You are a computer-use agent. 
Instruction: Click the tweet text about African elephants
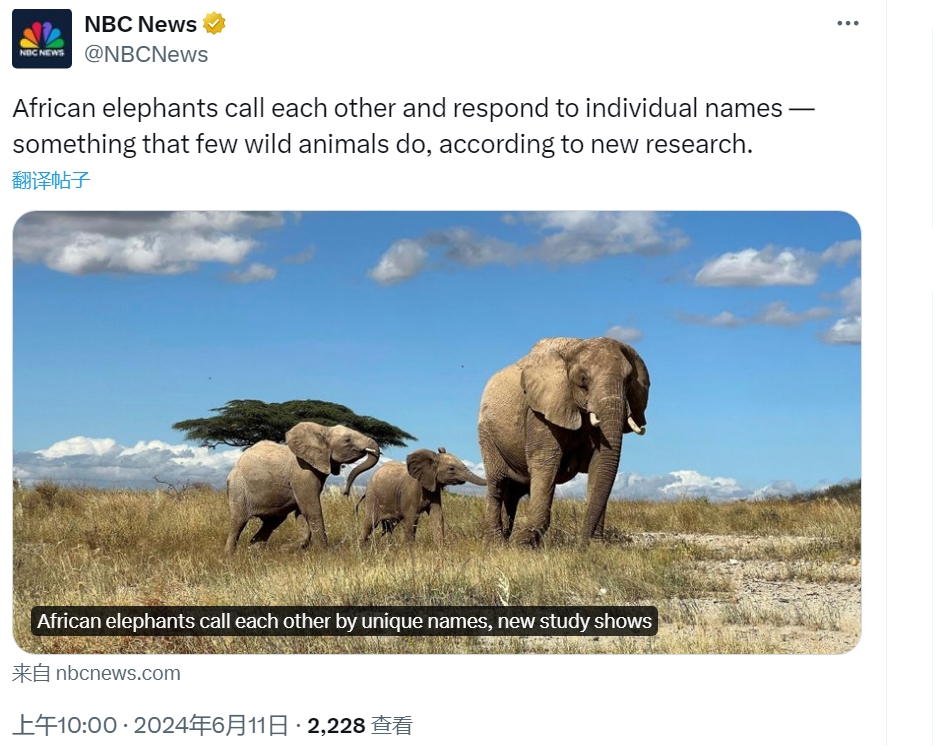click(x=413, y=126)
